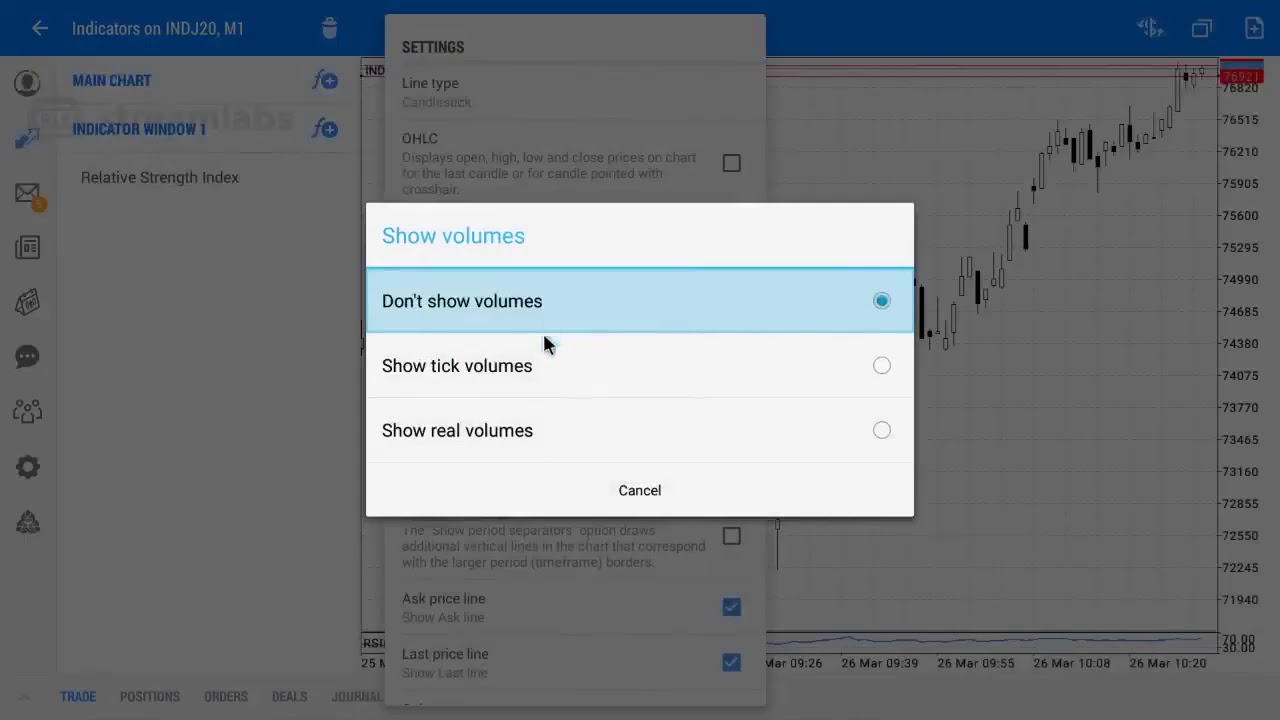Click Cancel in the Show volumes dialog
Screen dimensions: 1280x720
click(x=640, y=490)
